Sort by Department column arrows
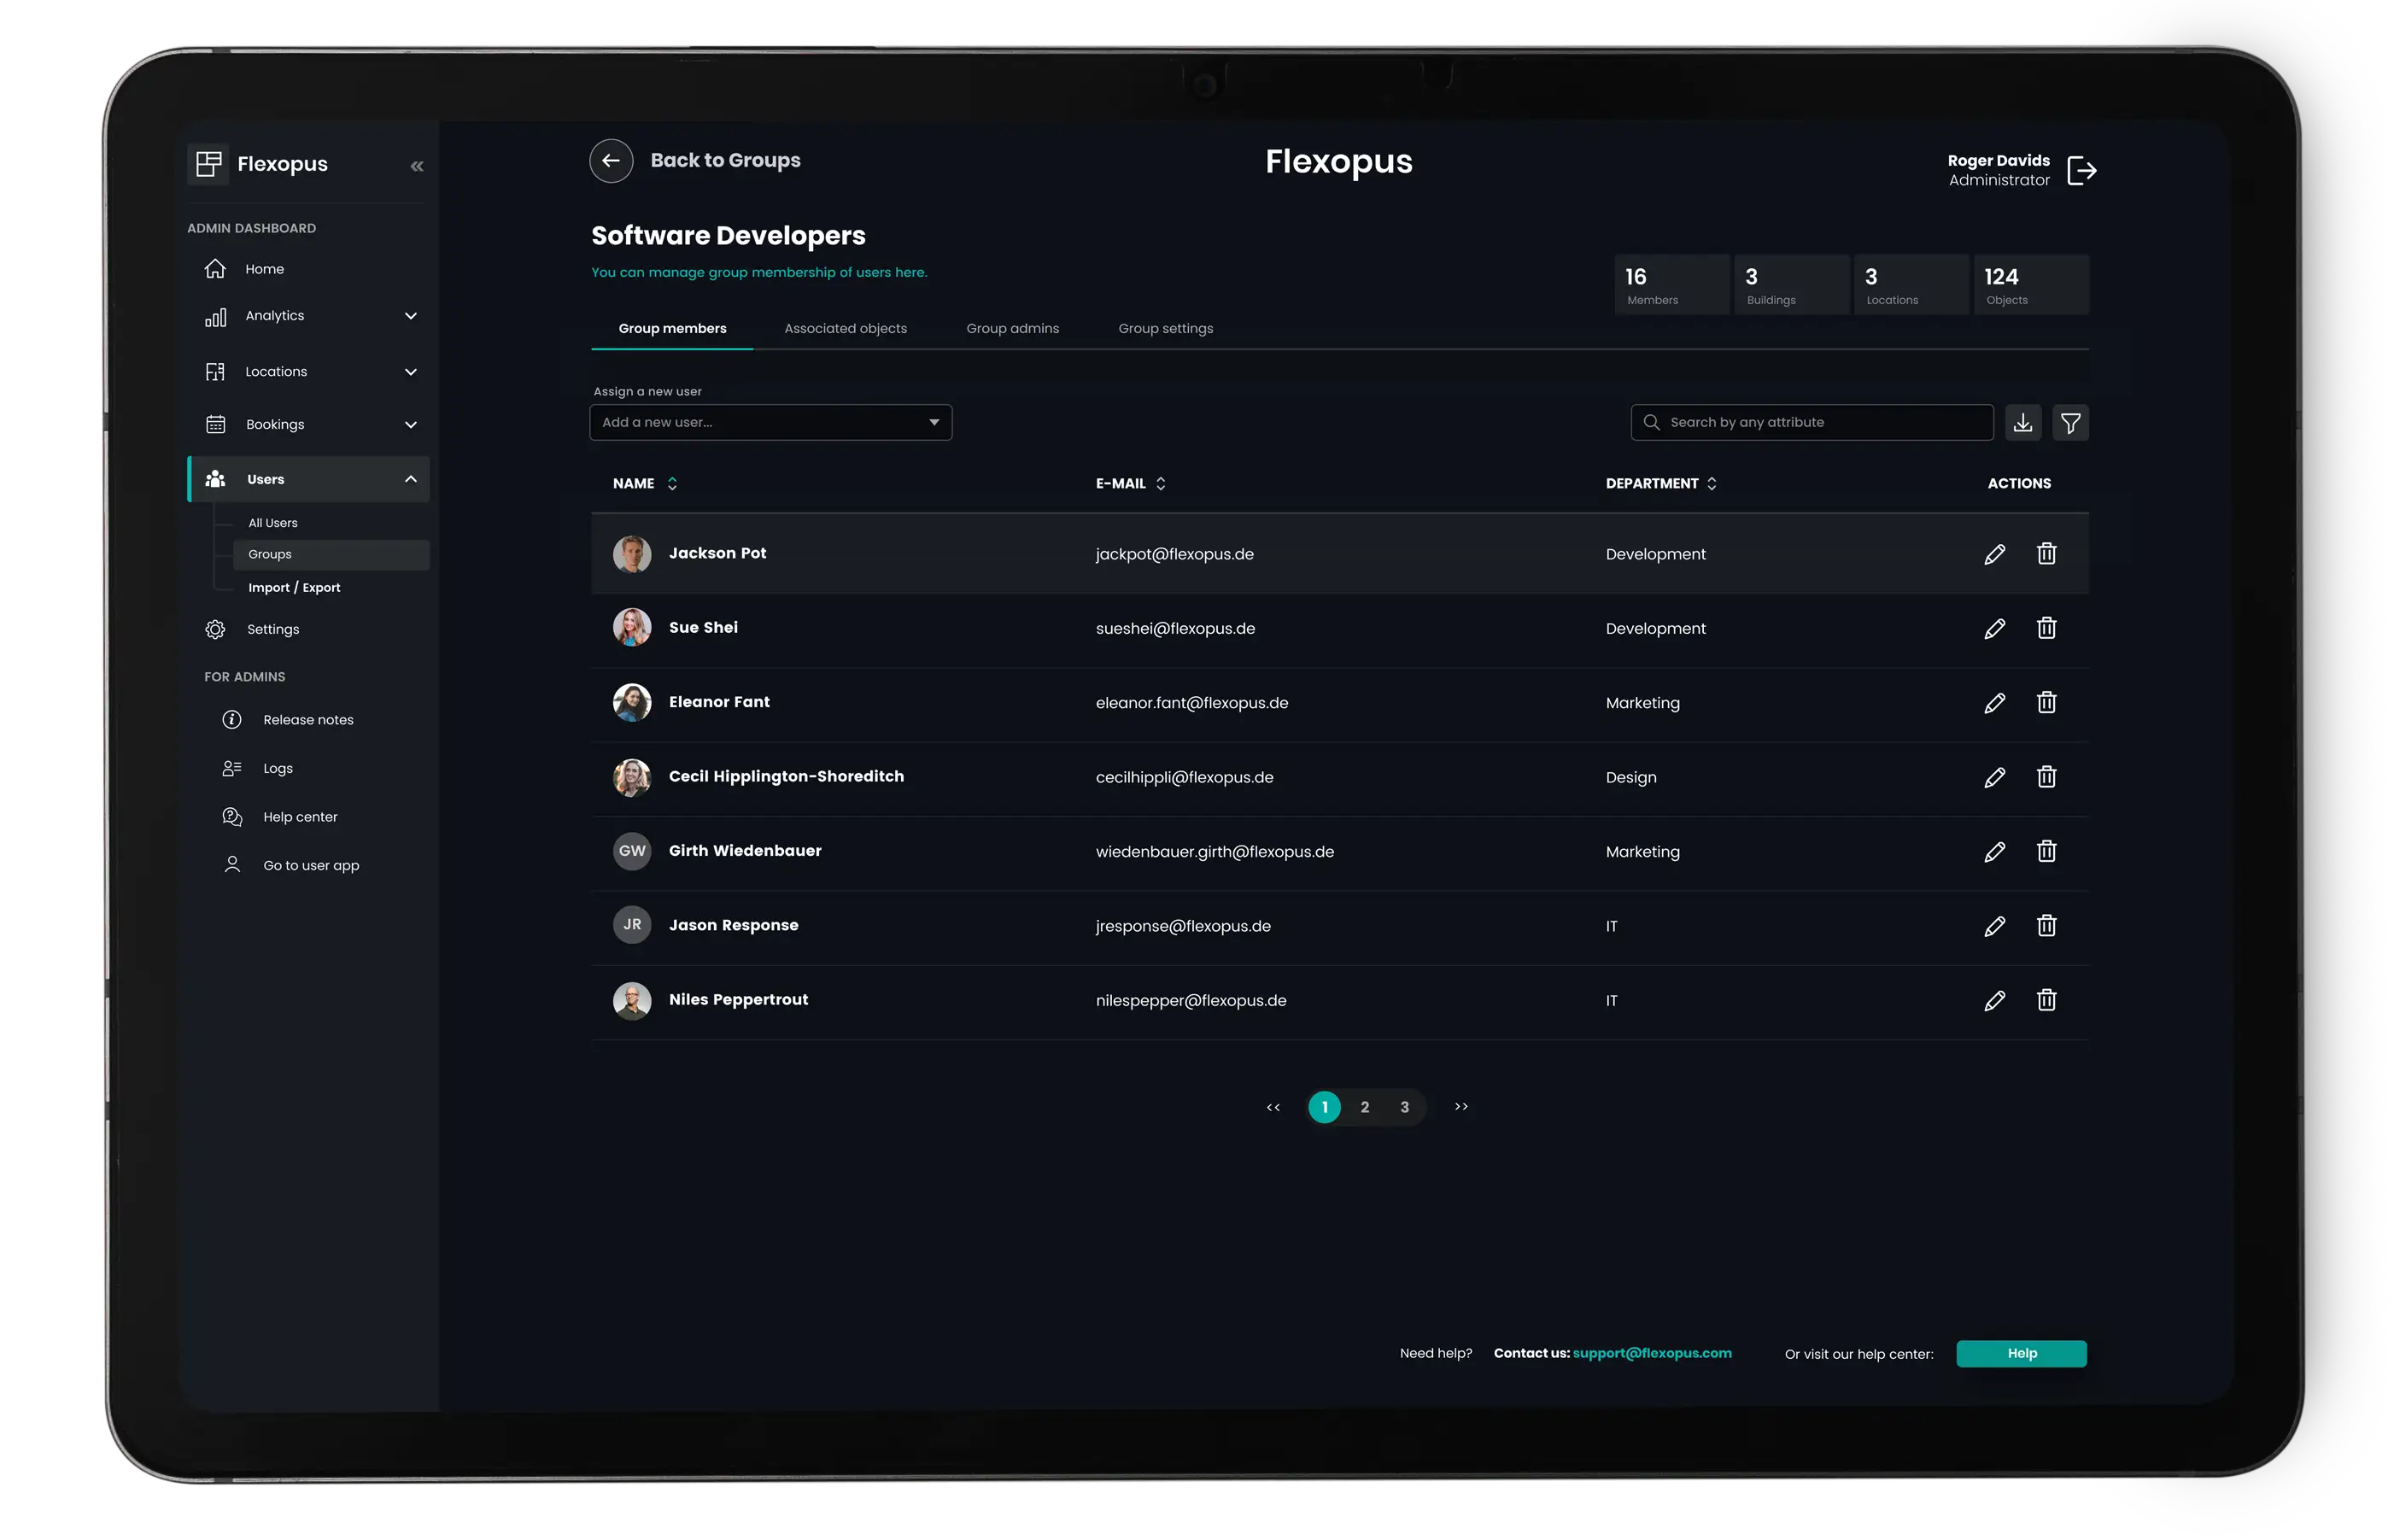The image size is (2394, 1540). (x=1712, y=484)
